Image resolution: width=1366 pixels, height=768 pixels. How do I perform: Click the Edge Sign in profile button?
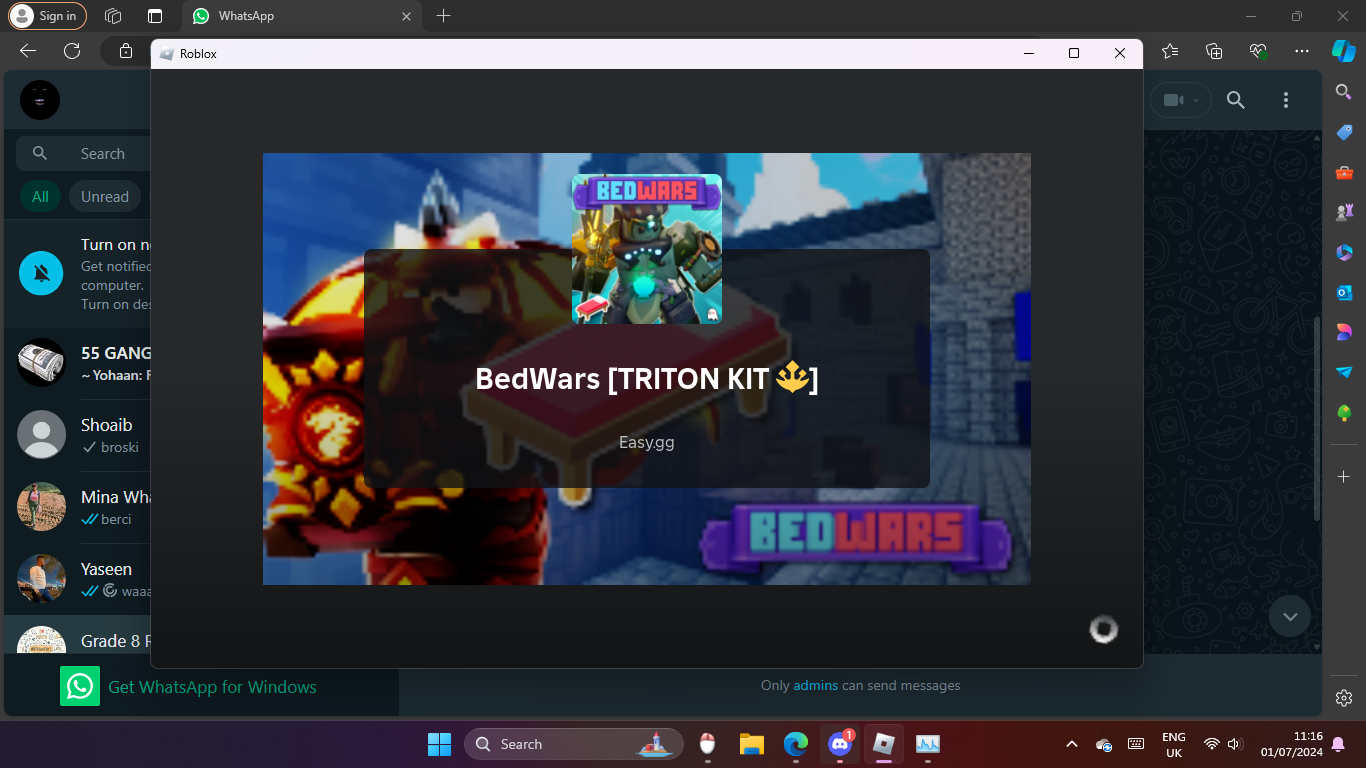[47, 16]
